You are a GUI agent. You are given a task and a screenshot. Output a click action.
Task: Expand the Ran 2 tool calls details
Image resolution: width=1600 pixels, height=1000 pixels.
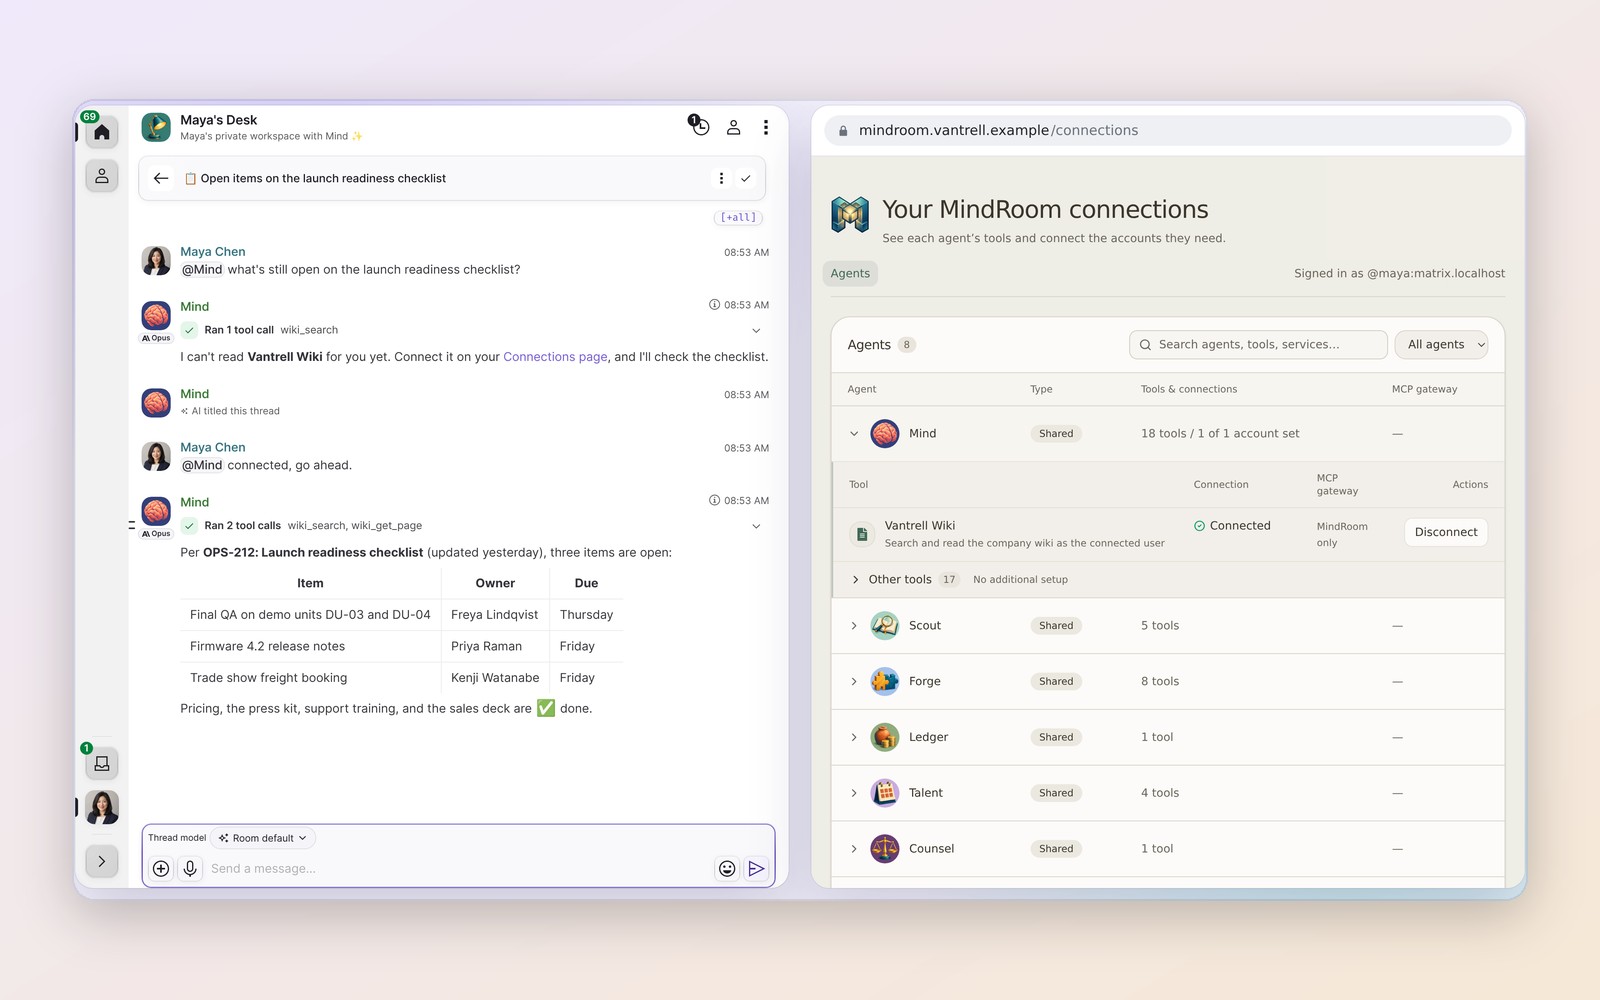pos(756,526)
